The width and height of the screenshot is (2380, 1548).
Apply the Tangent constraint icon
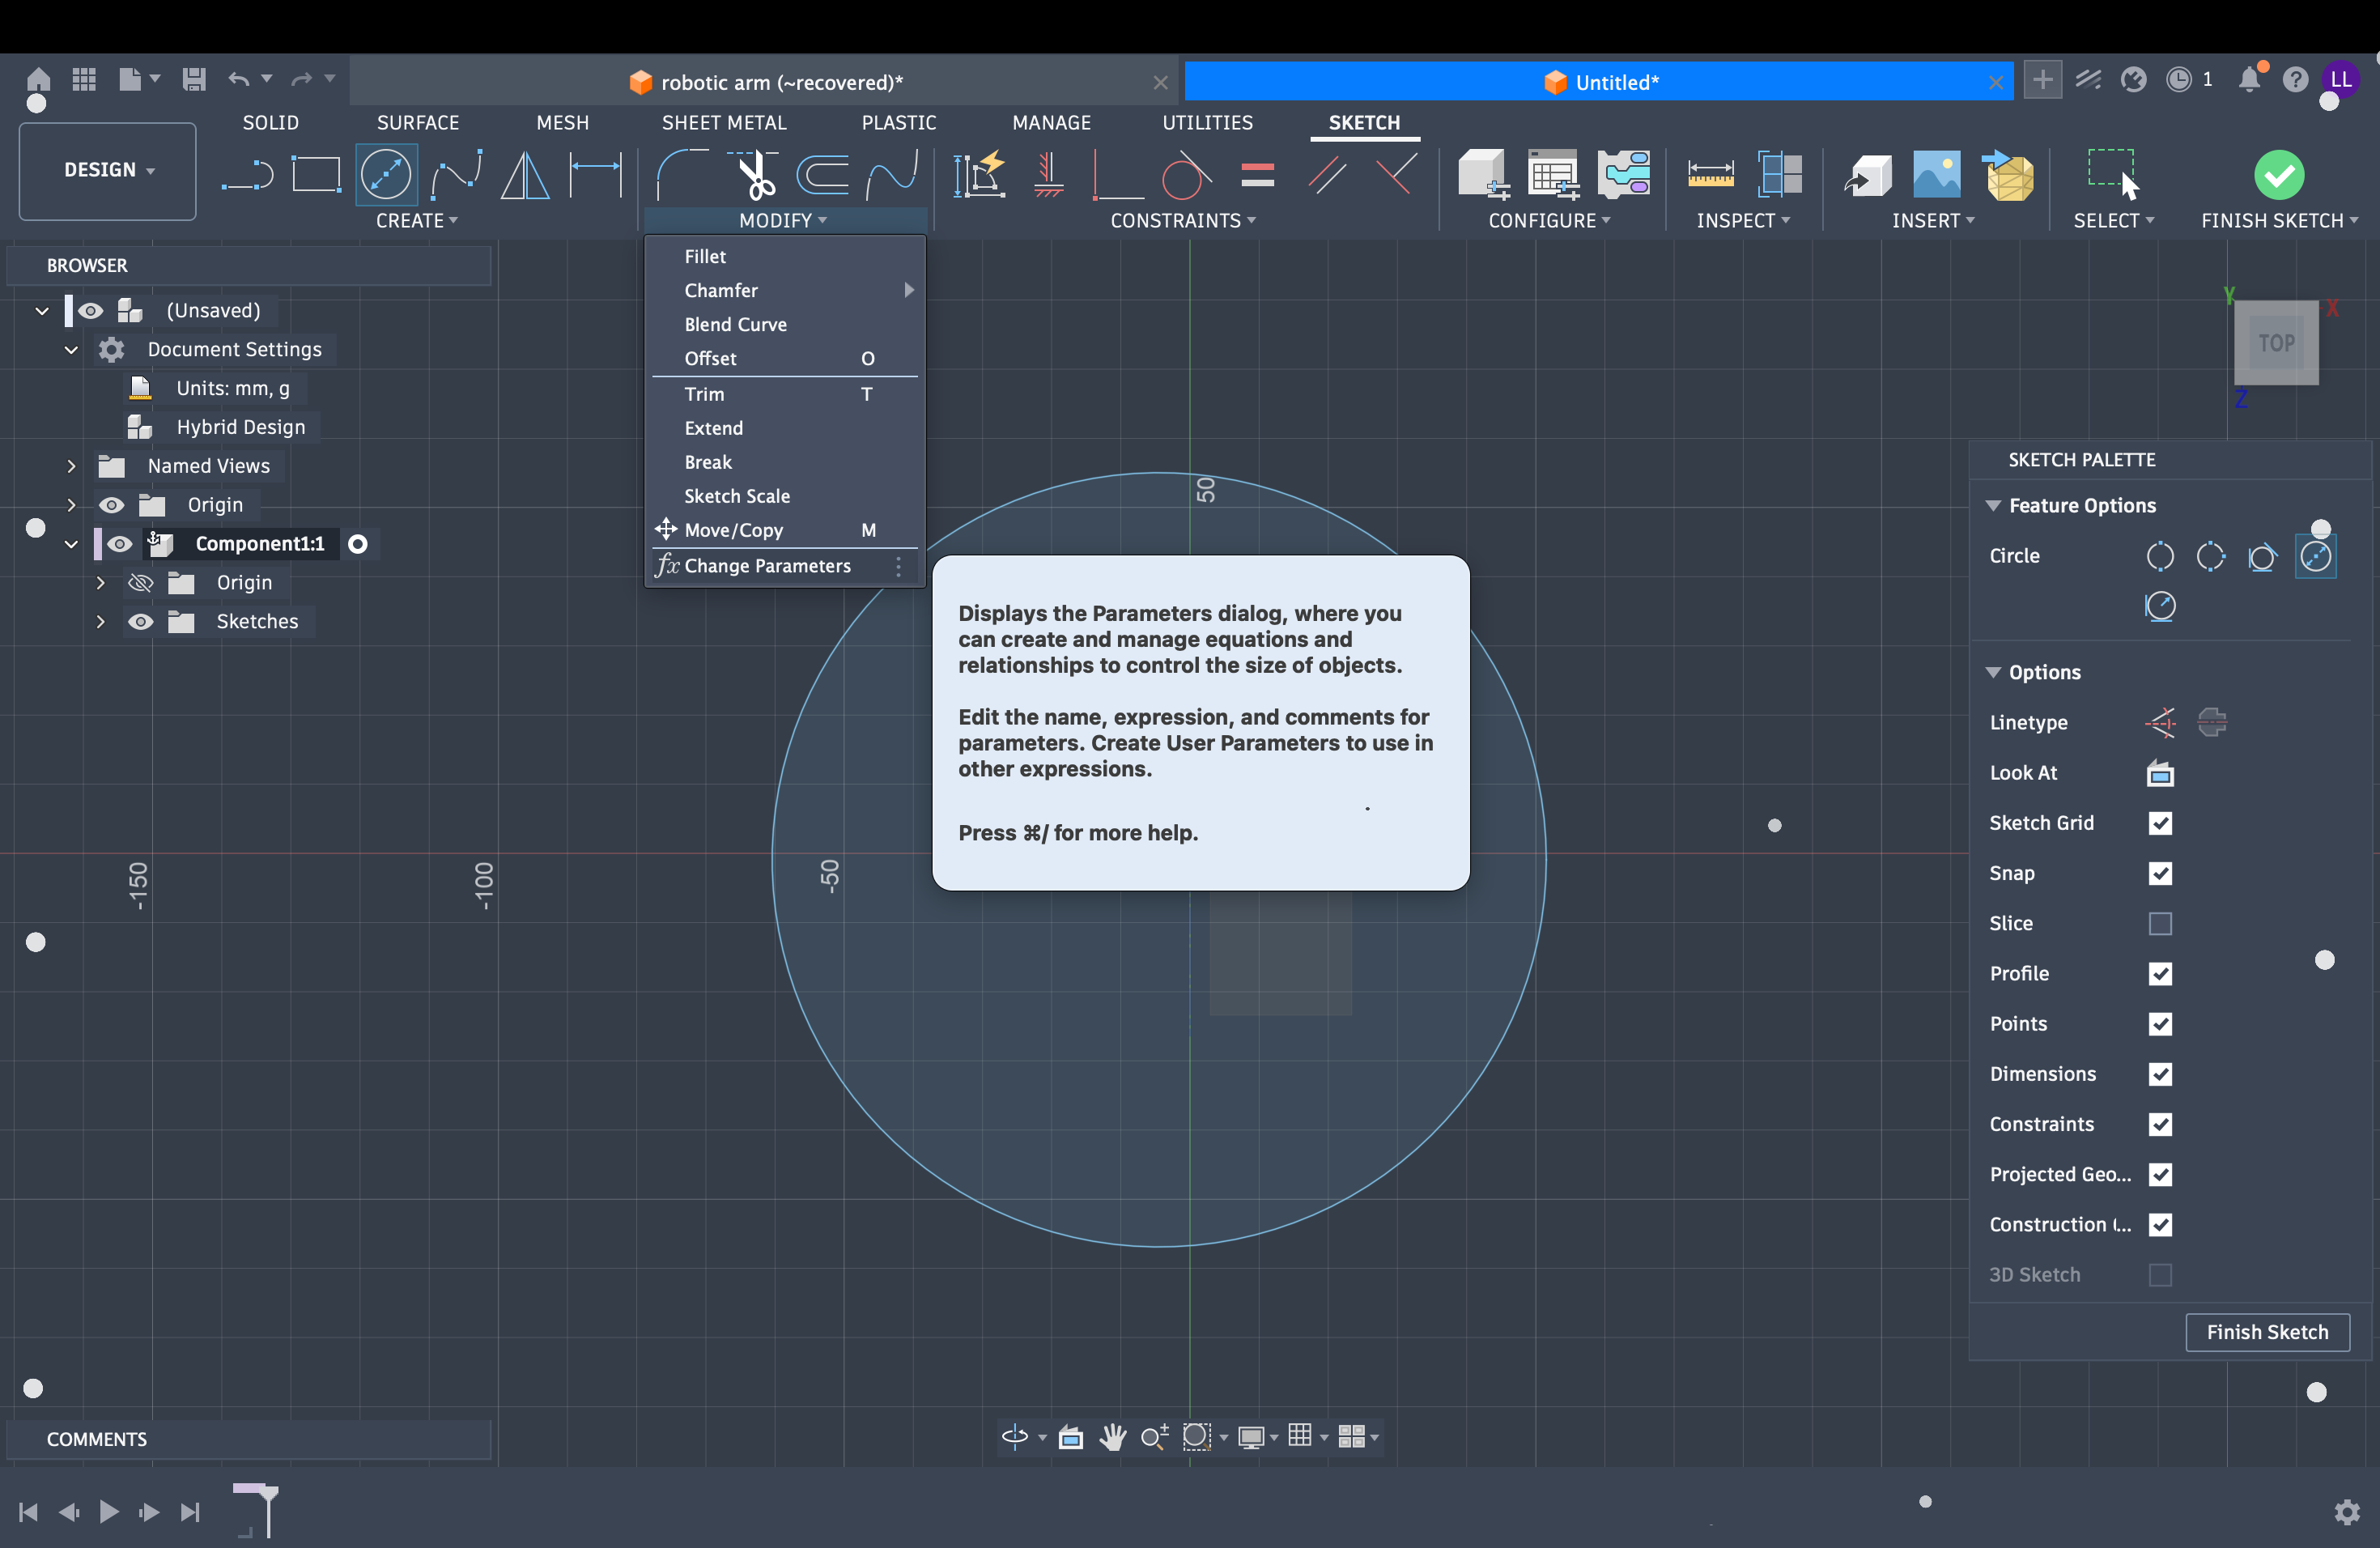[1186, 175]
